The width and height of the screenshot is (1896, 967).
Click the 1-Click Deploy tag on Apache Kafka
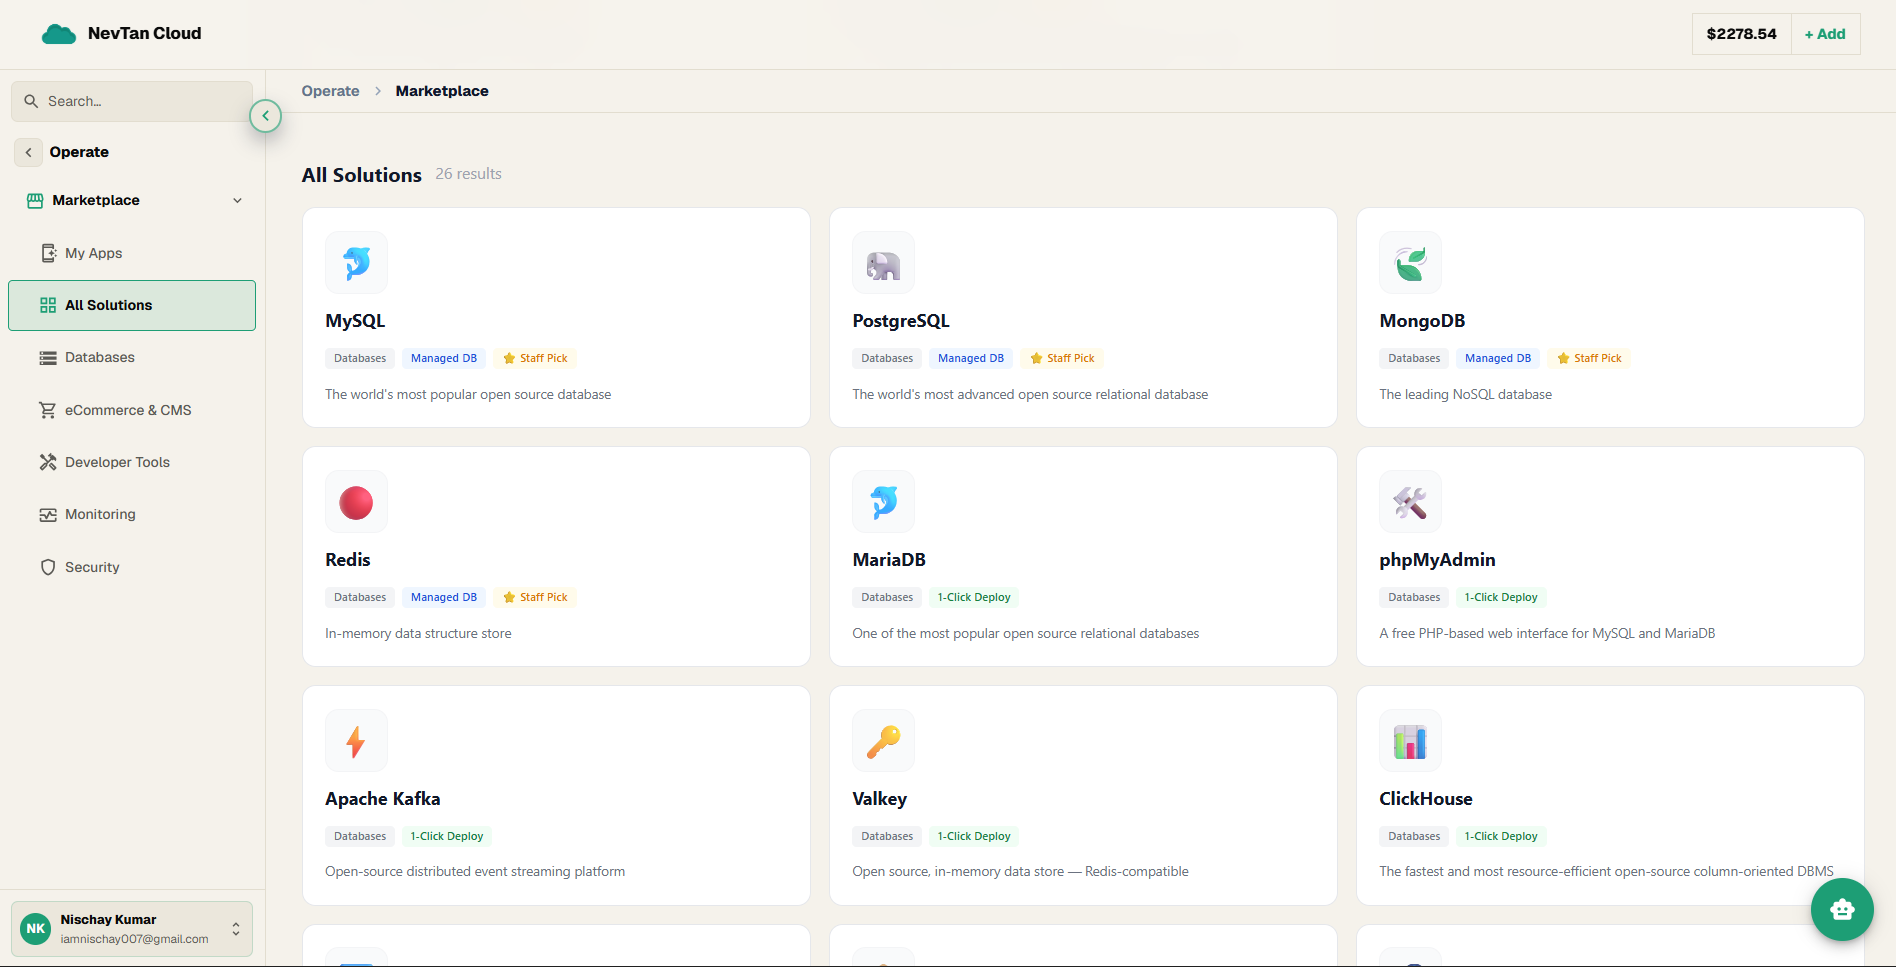point(447,836)
